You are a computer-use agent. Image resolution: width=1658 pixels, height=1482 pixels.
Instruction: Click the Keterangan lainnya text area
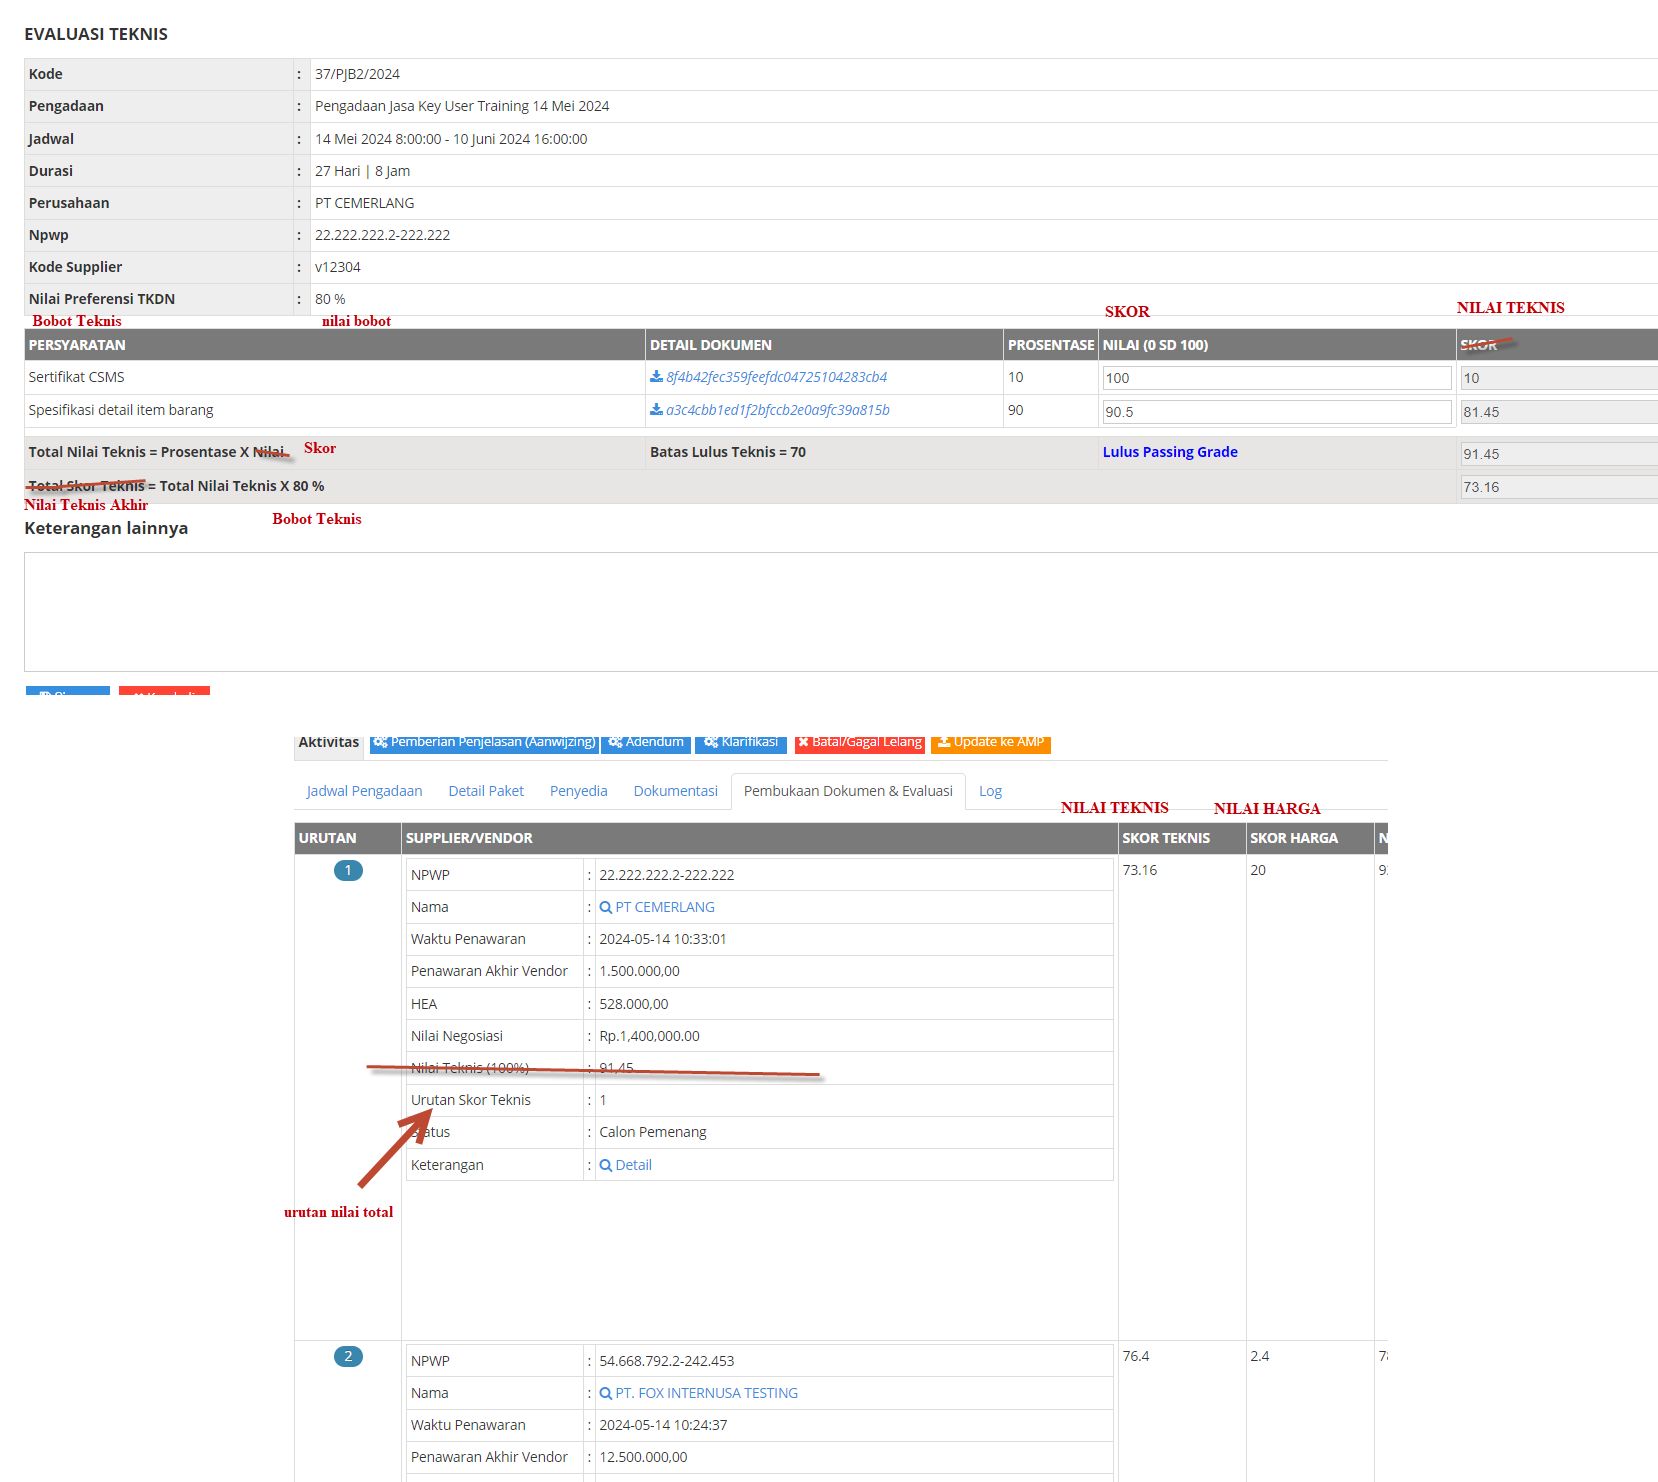pyautogui.click(x=841, y=612)
